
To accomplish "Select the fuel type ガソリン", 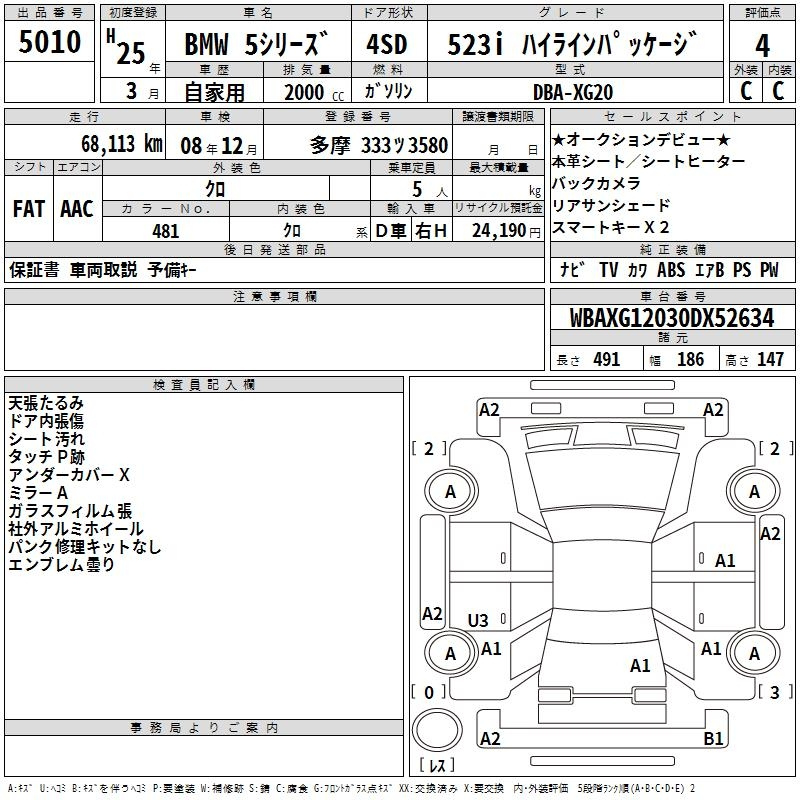I will point(388,91).
